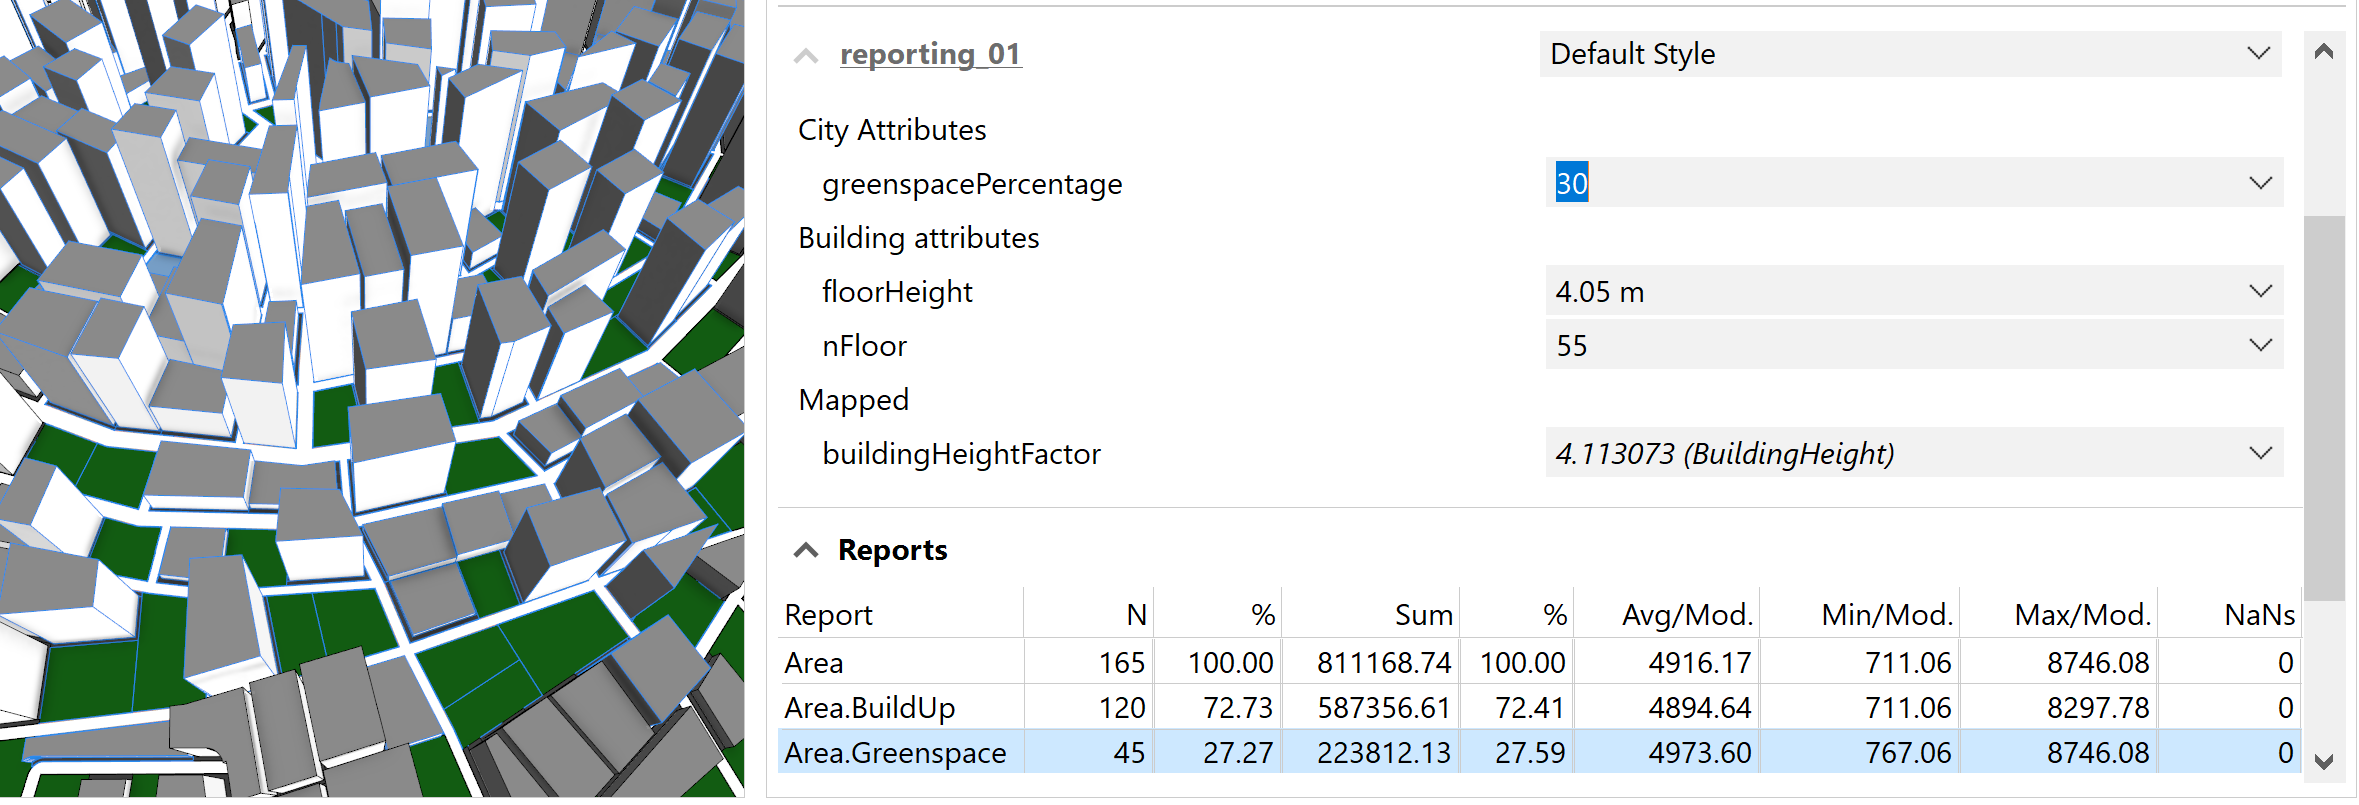Open greenspacePercentage attribute source dropdown arrow
The height and width of the screenshot is (805, 2359).
tap(2260, 183)
